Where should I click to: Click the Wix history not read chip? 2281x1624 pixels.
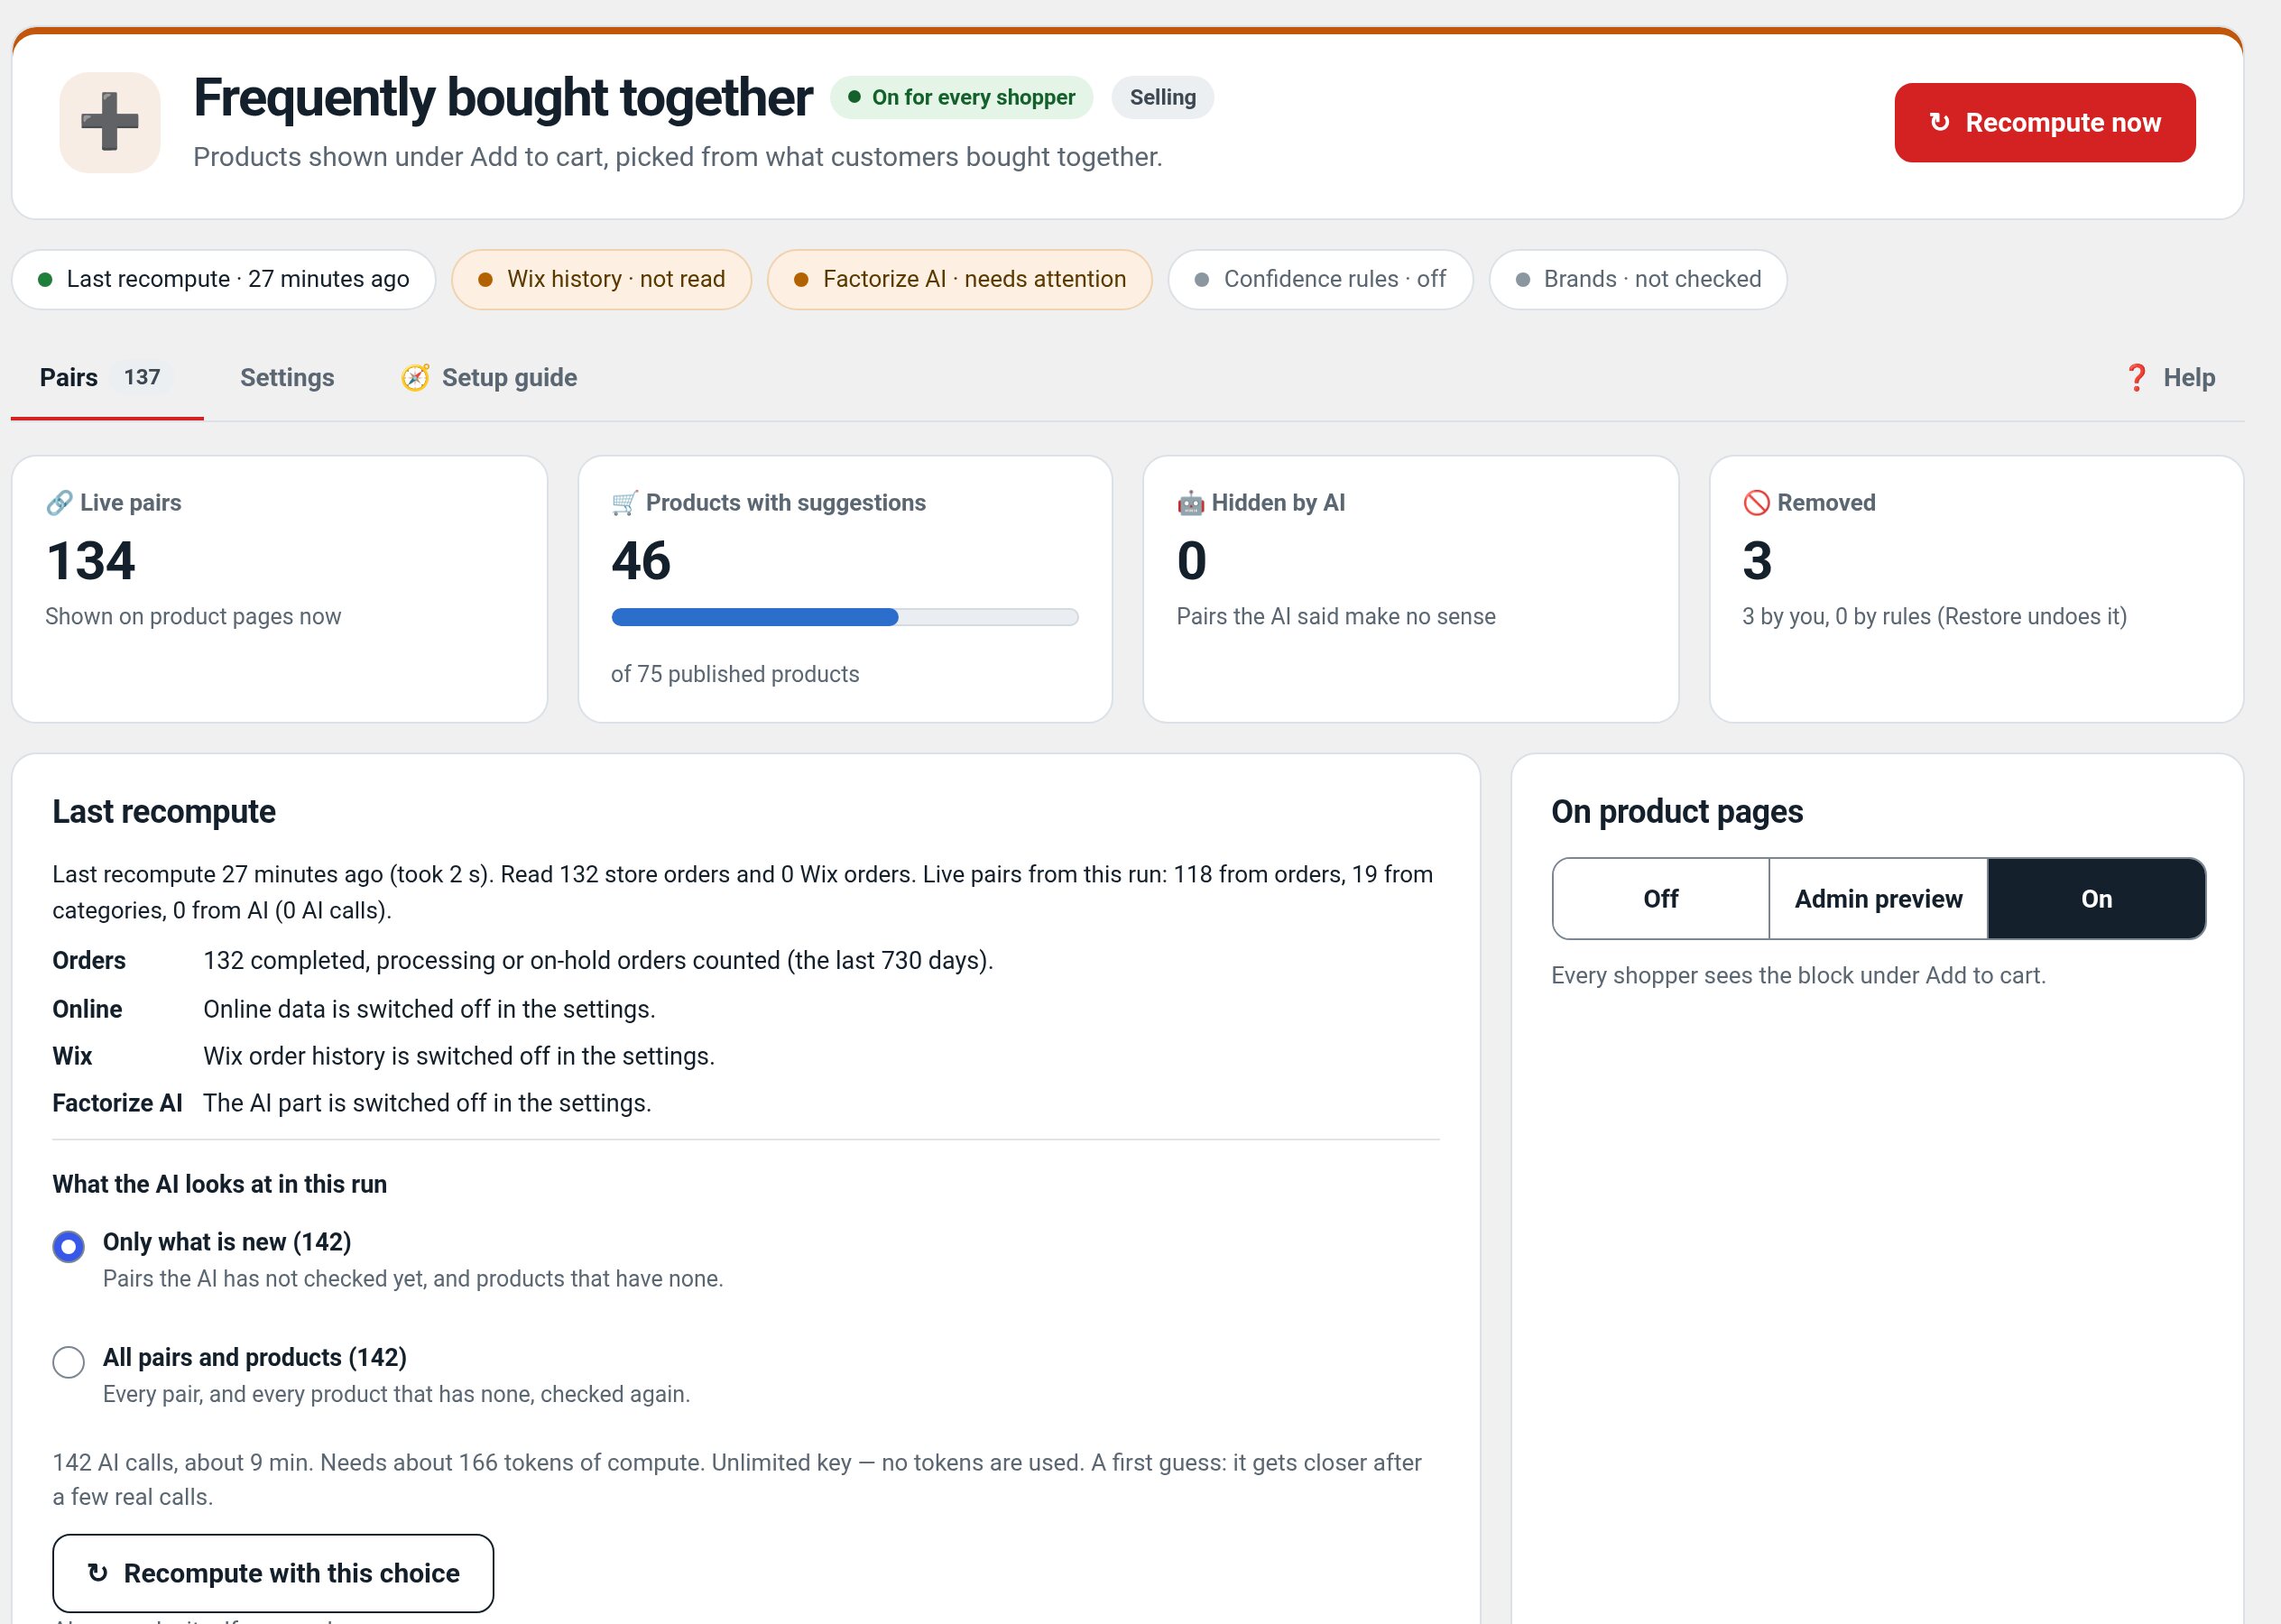click(601, 279)
